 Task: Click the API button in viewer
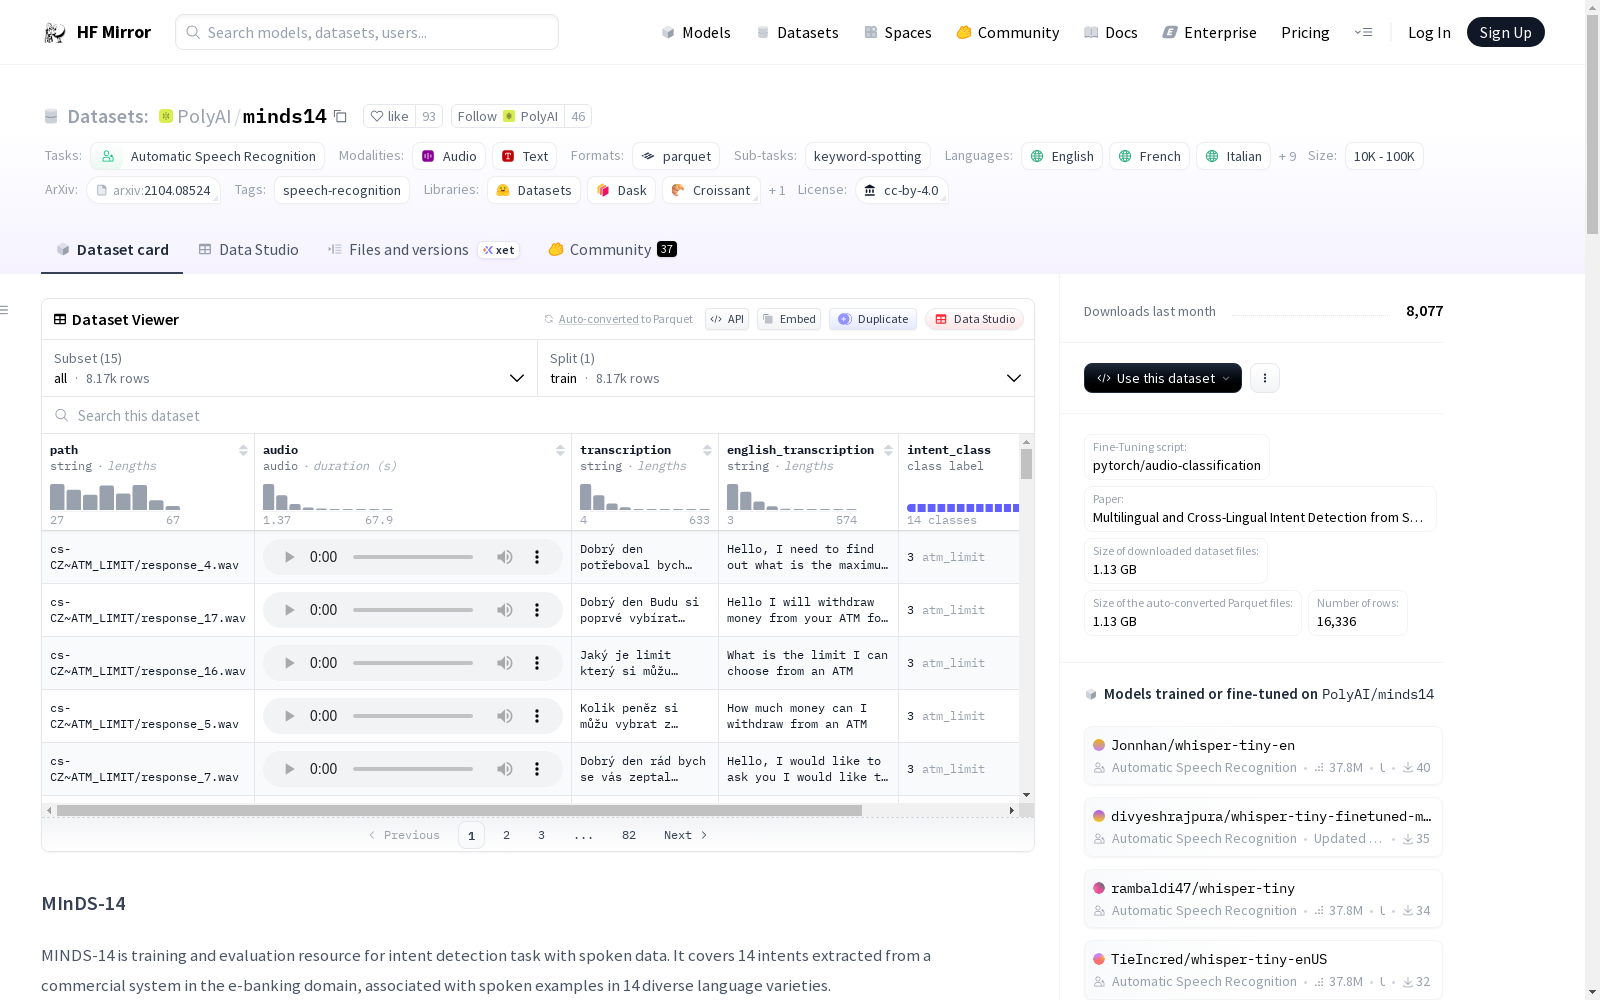click(x=727, y=319)
